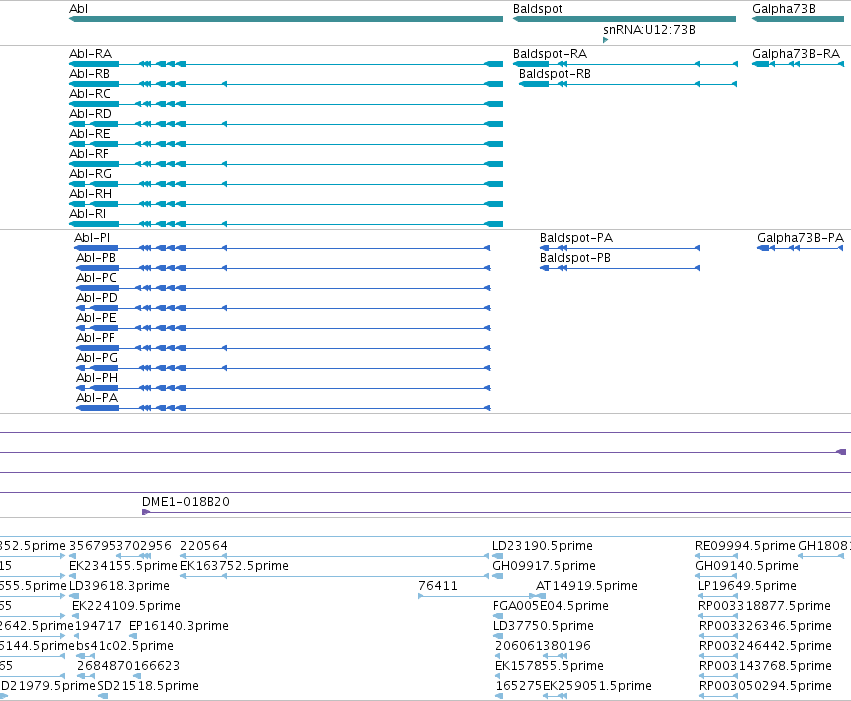Open the RE09994.5prime EST label
Image resolution: width=851 pixels, height=701 pixels.
point(745,546)
